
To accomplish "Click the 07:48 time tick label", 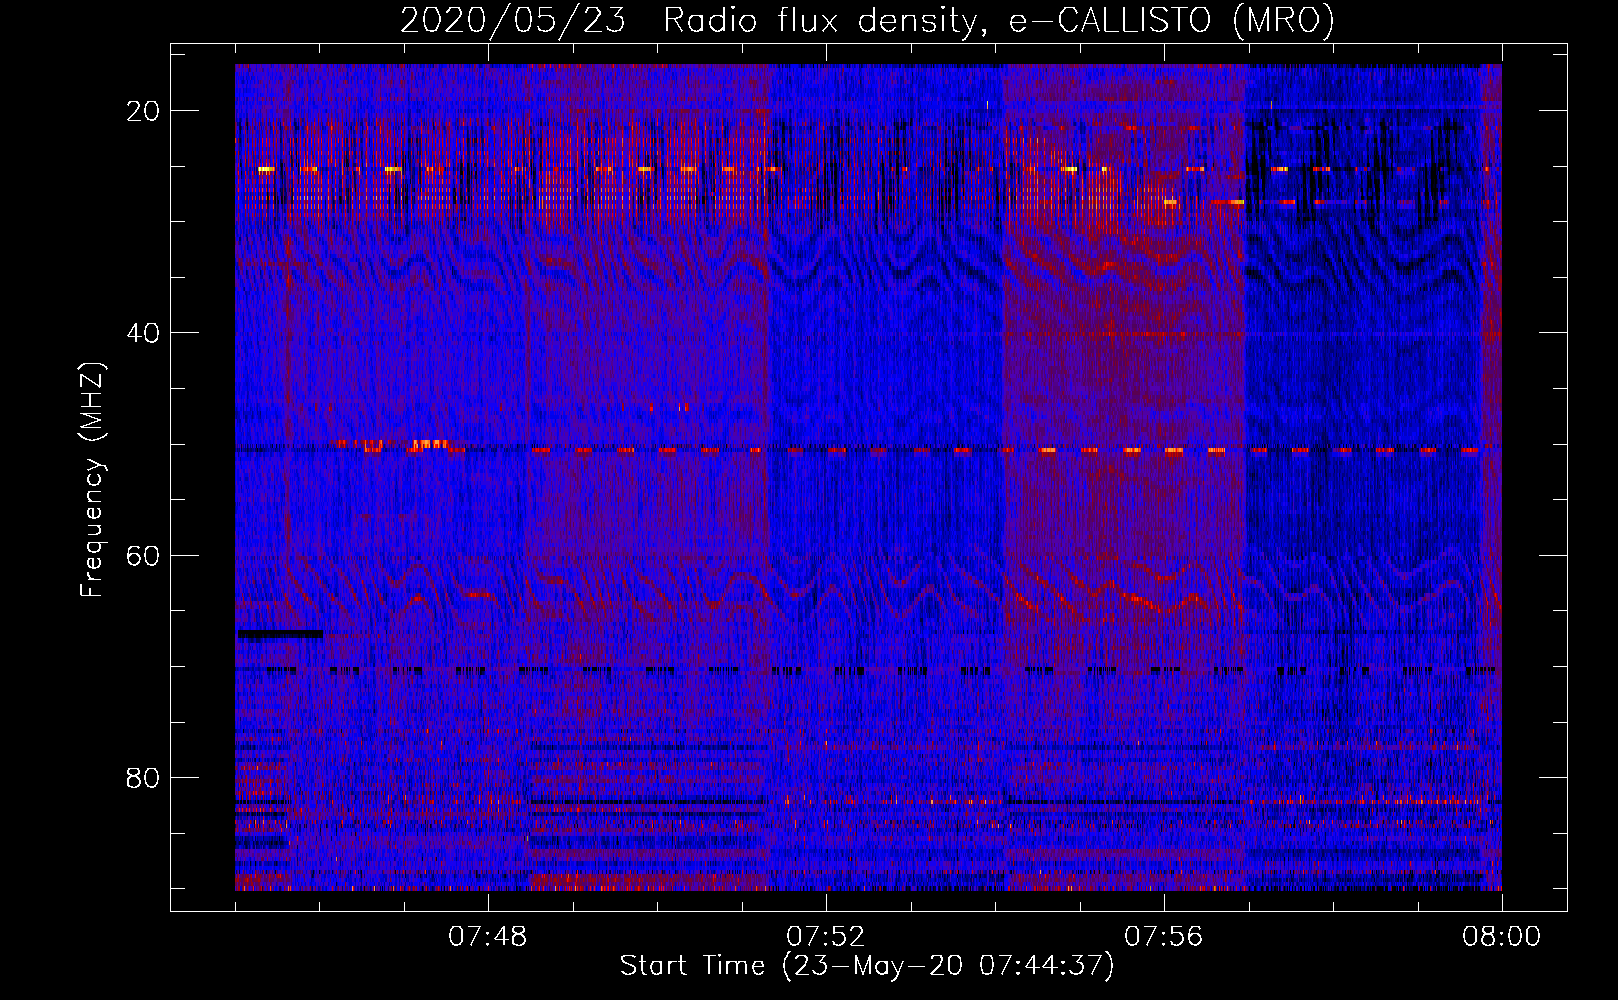I will [x=488, y=937].
